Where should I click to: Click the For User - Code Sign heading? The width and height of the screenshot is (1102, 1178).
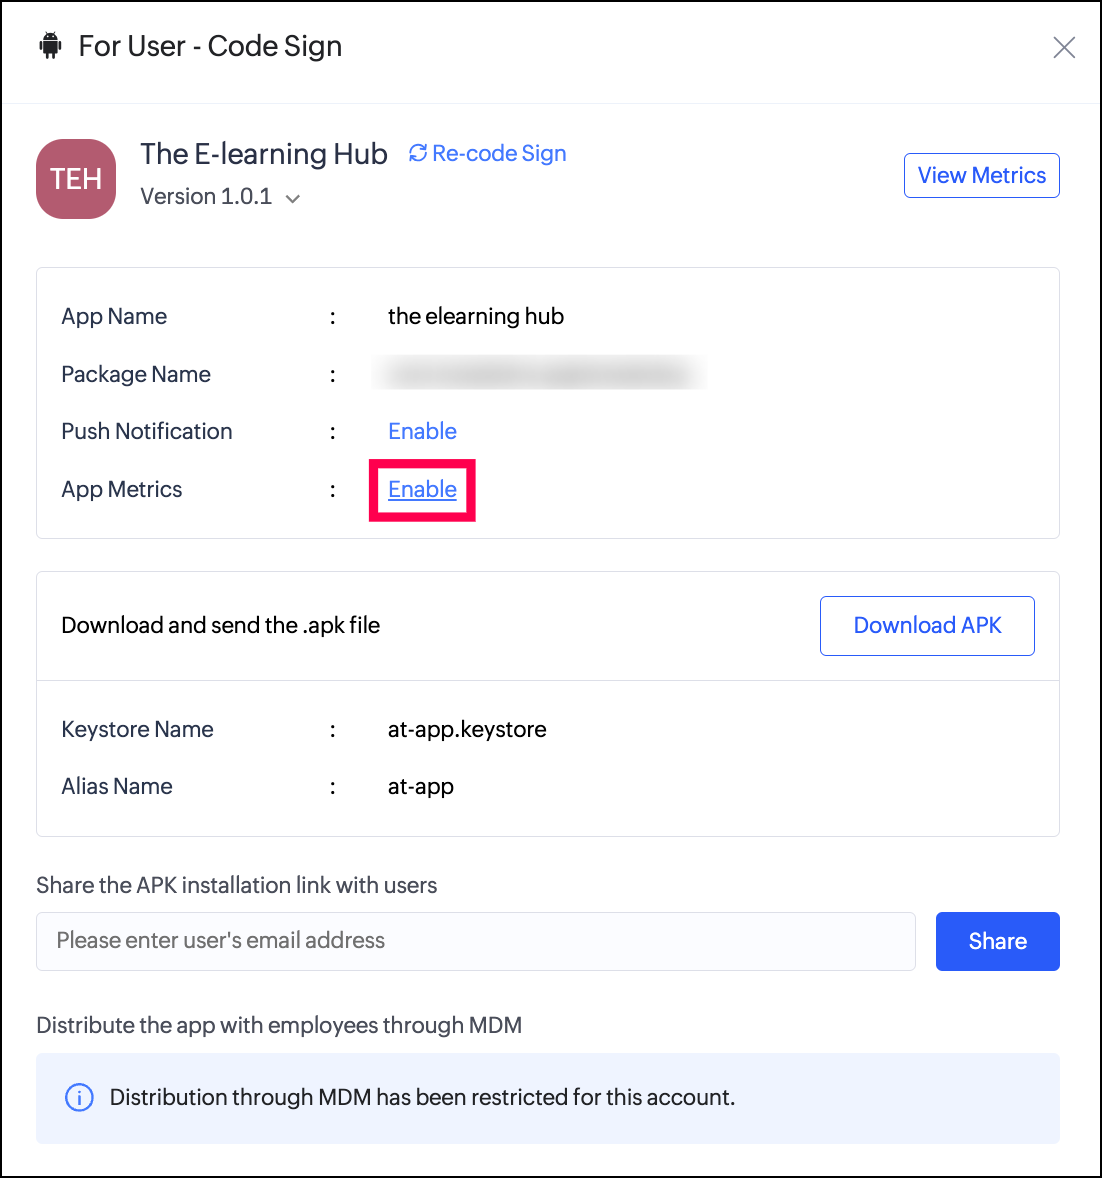click(x=210, y=46)
